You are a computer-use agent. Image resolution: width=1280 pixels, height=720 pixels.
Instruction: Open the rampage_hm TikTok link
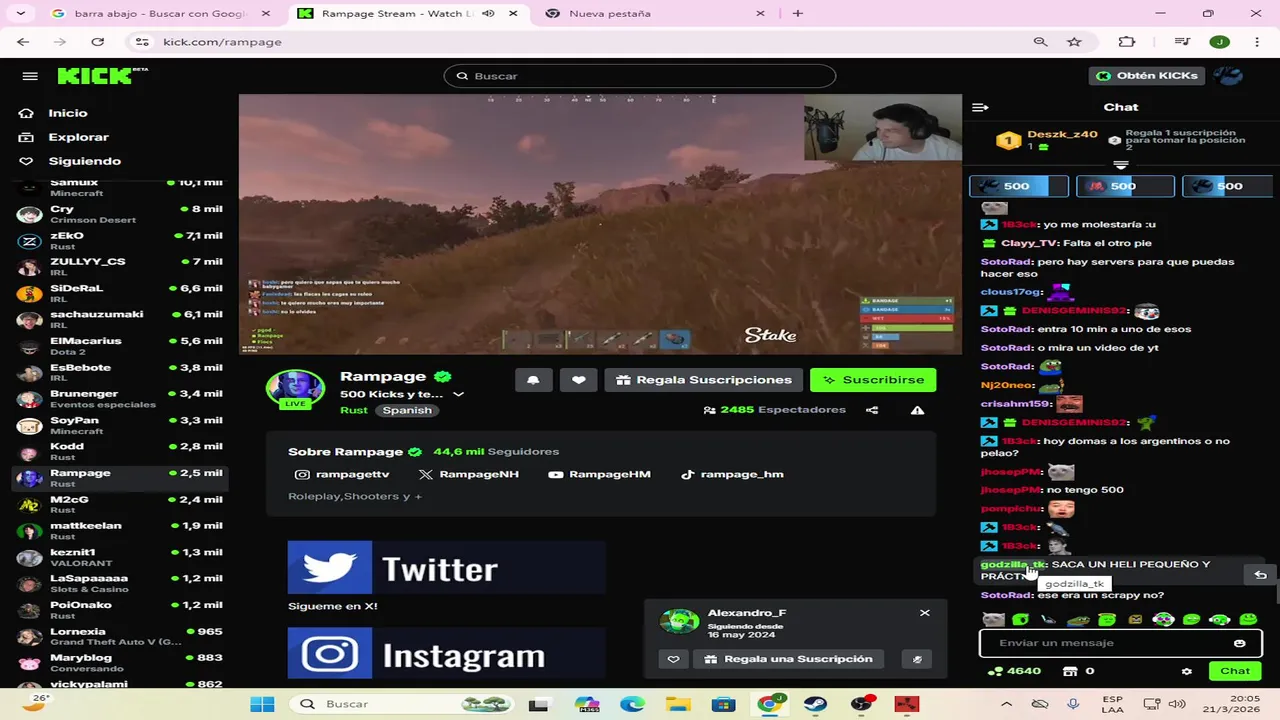coord(732,474)
